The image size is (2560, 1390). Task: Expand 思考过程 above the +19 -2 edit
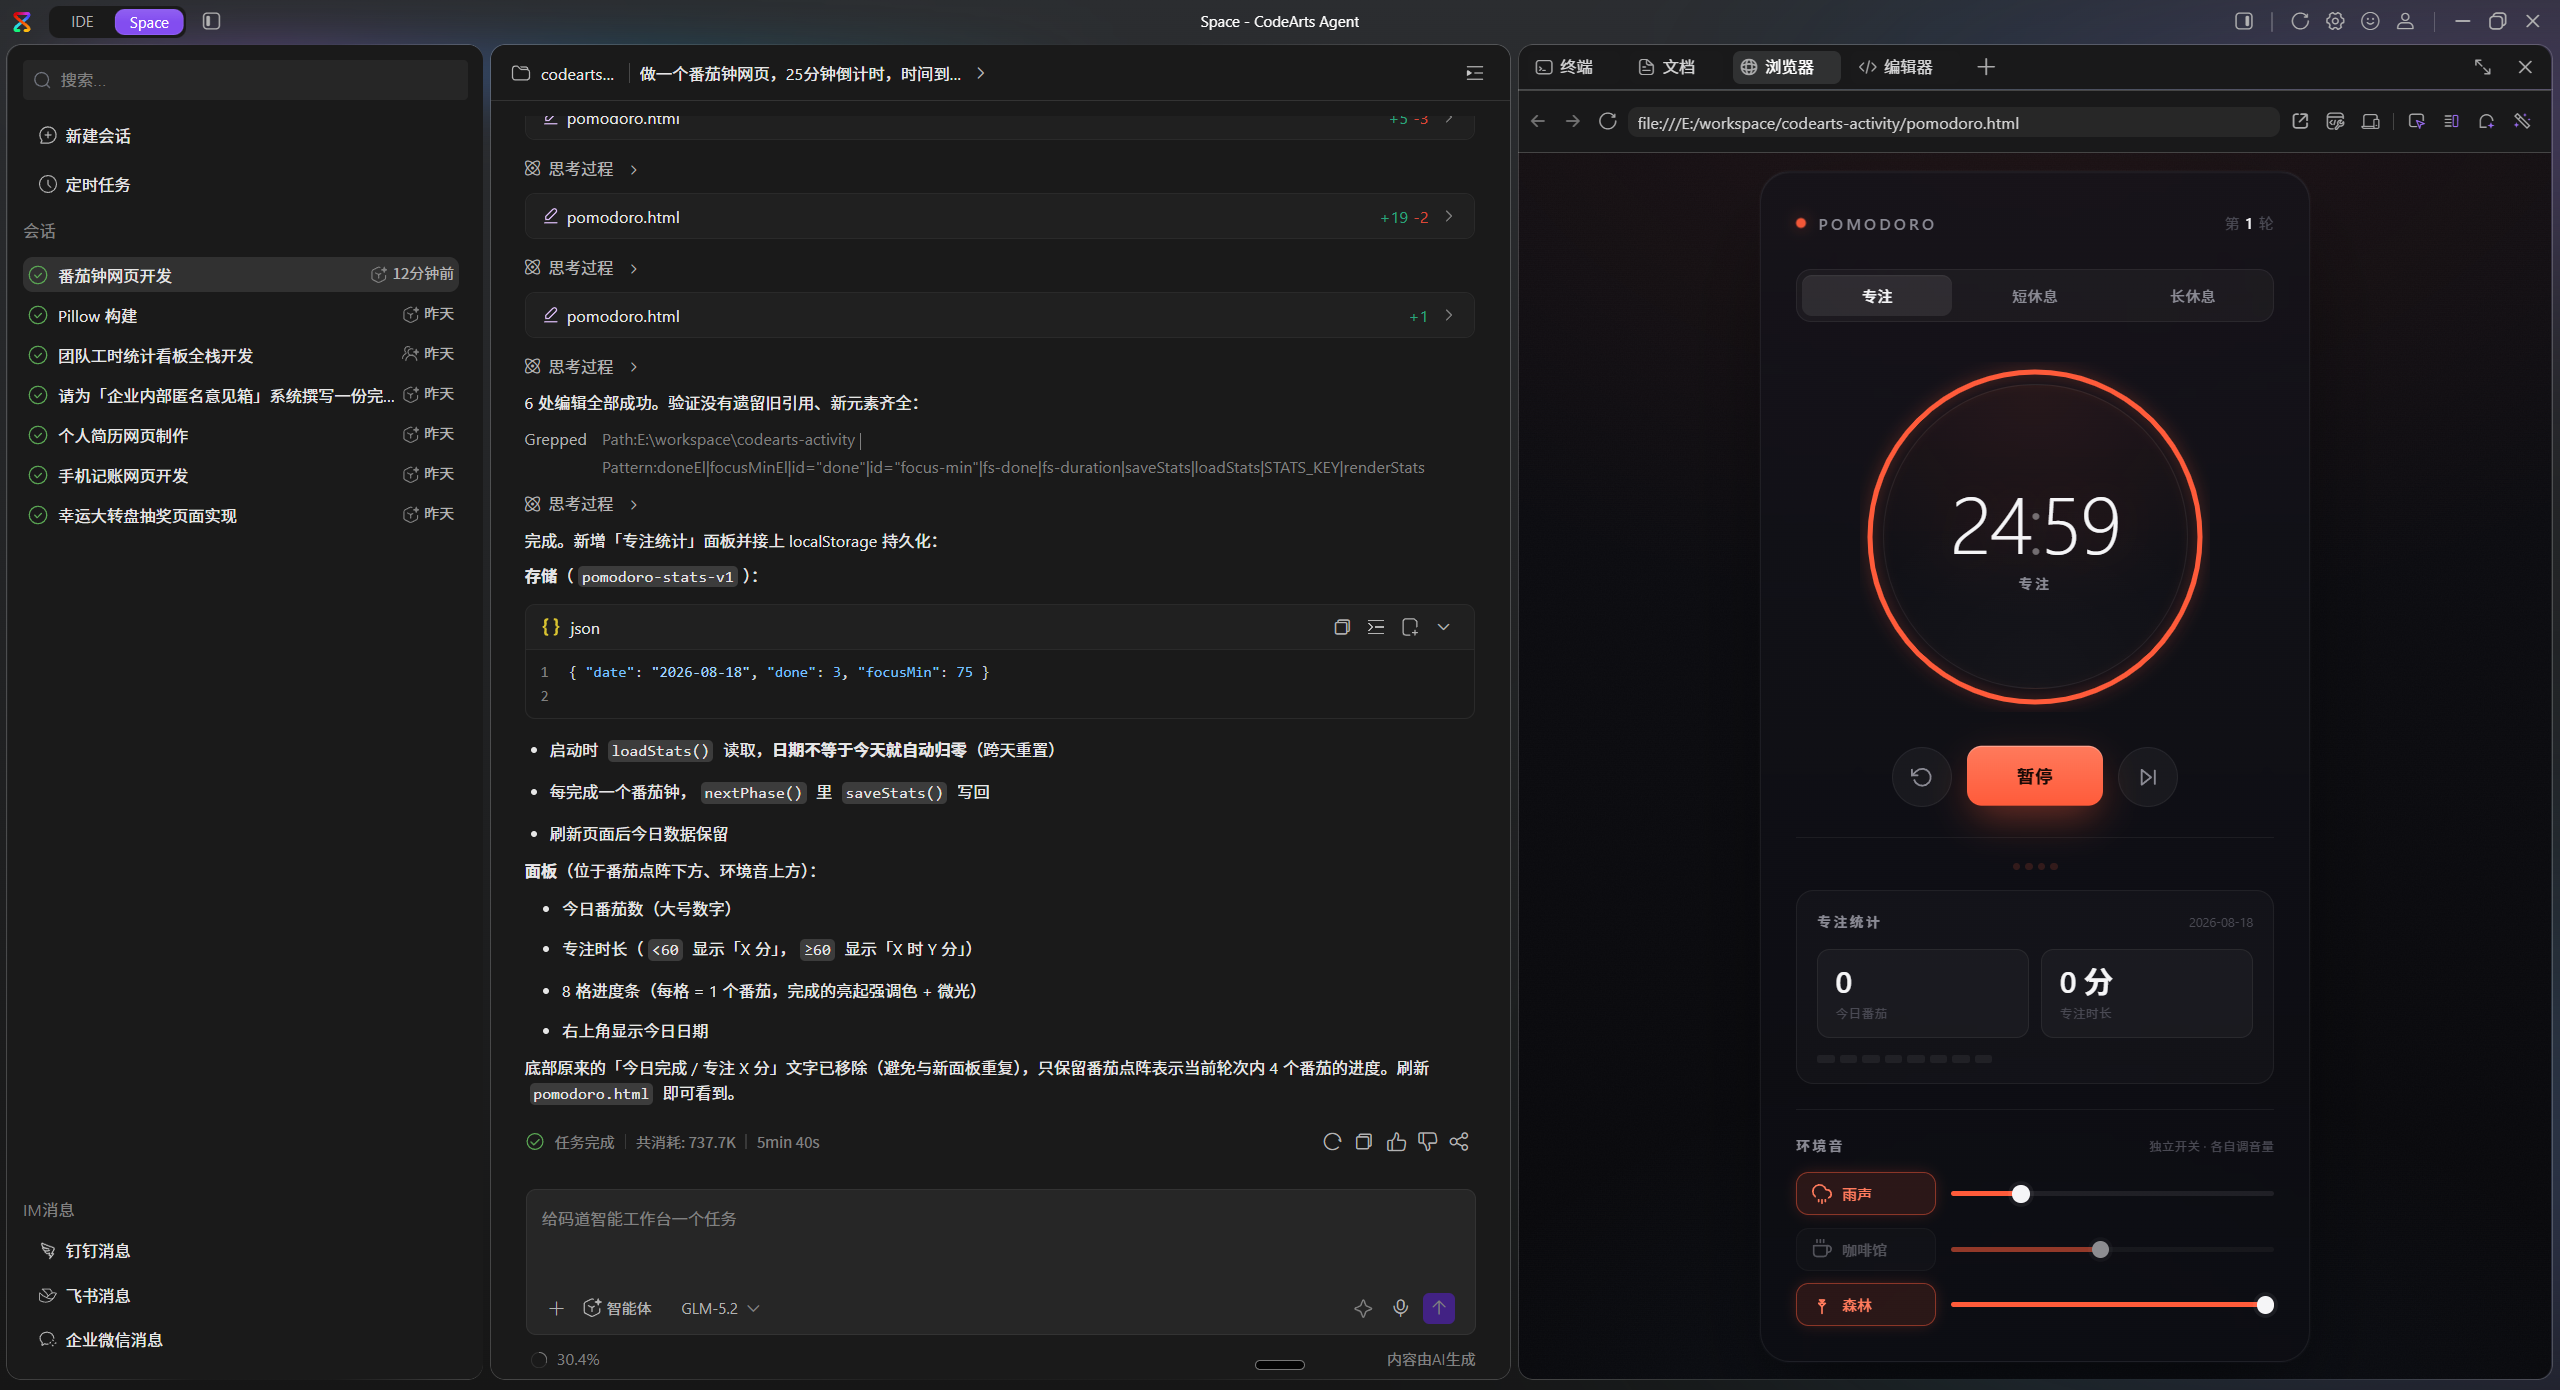pos(581,169)
